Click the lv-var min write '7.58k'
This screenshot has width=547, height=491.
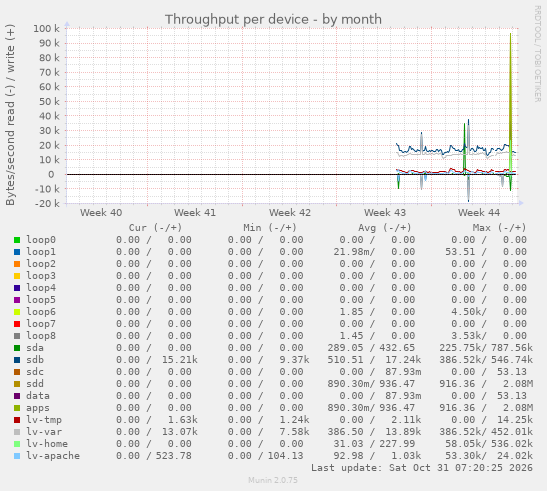pyautogui.click(x=294, y=432)
